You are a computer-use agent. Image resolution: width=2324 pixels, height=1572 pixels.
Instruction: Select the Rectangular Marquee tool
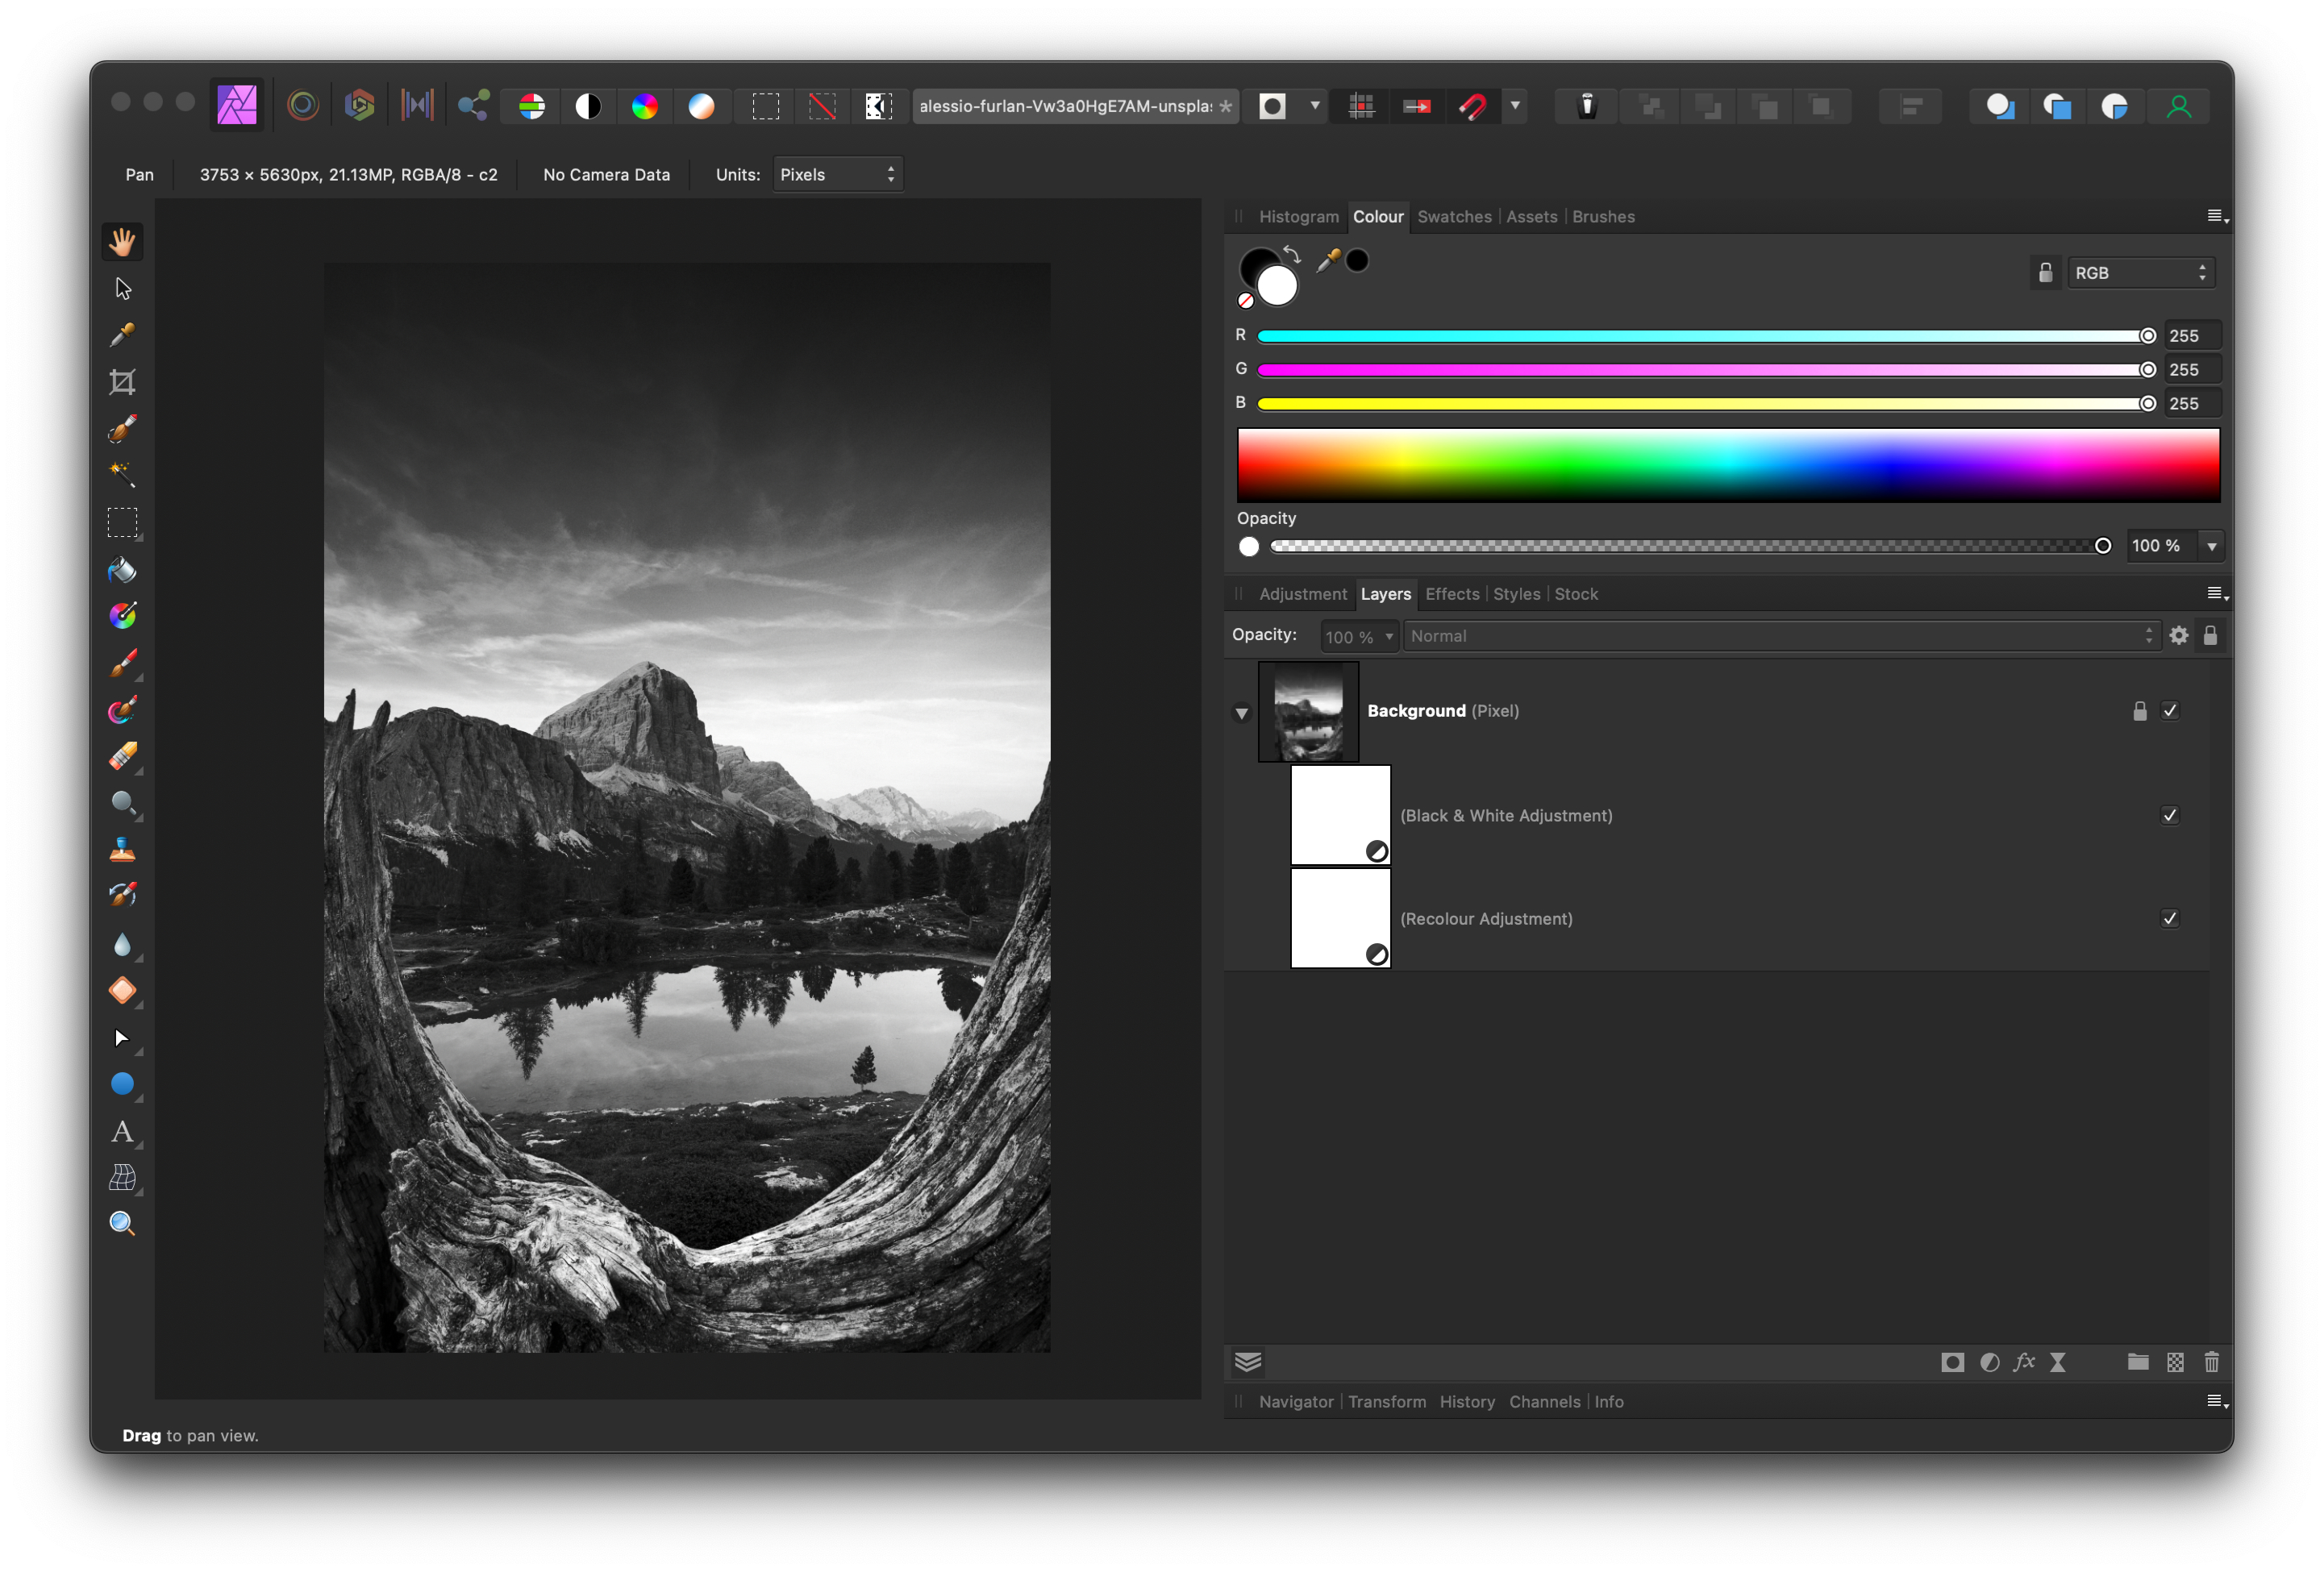[122, 522]
